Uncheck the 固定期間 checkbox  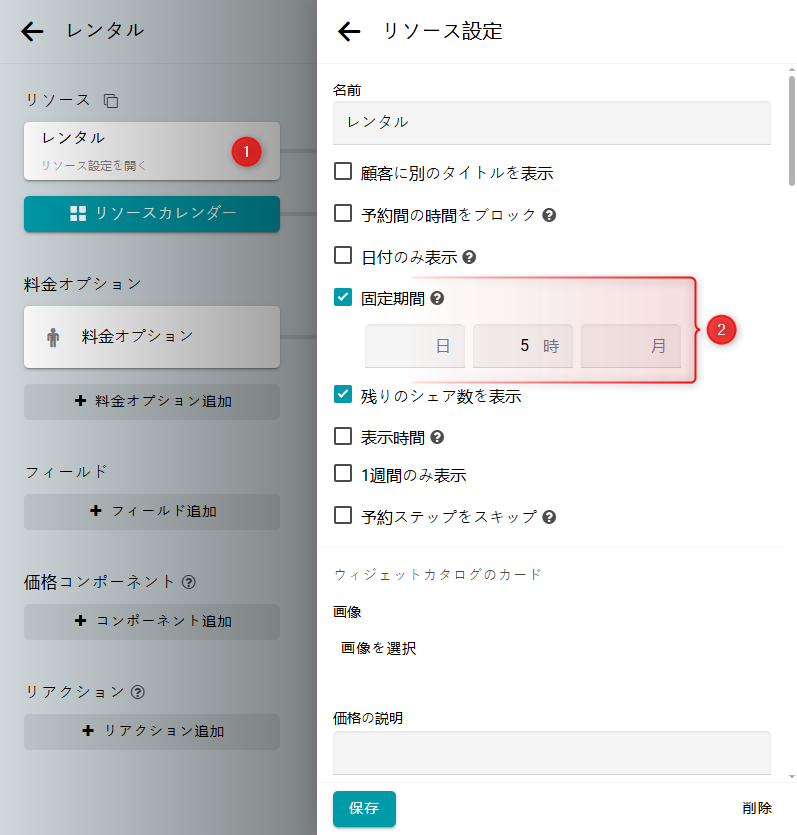tap(343, 297)
